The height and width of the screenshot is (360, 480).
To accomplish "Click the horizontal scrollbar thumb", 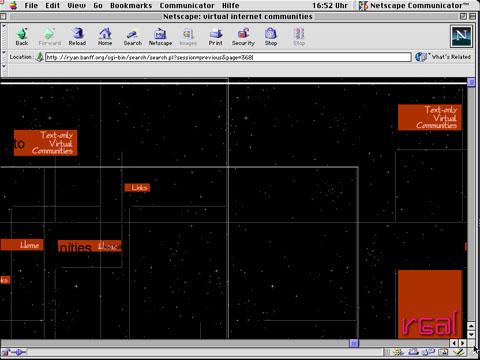I will tap(354, 343).
